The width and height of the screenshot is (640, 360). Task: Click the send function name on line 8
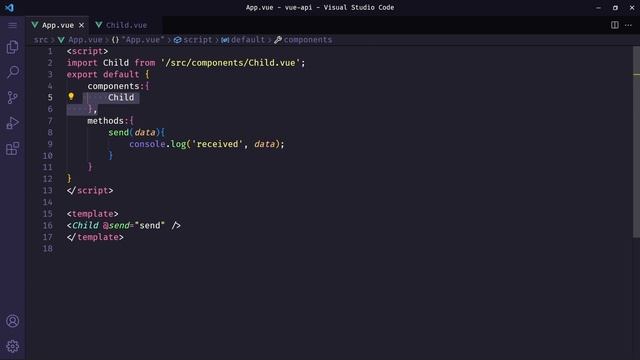(118, 132)
